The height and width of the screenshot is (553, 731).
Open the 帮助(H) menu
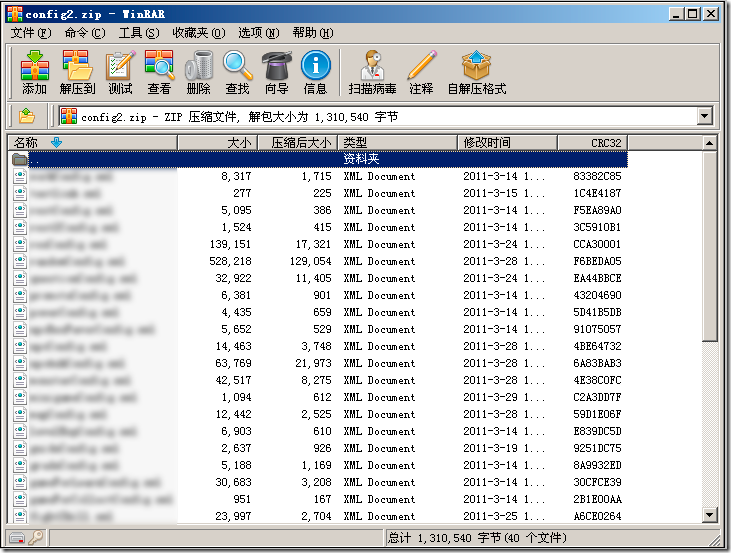point(313,33)
